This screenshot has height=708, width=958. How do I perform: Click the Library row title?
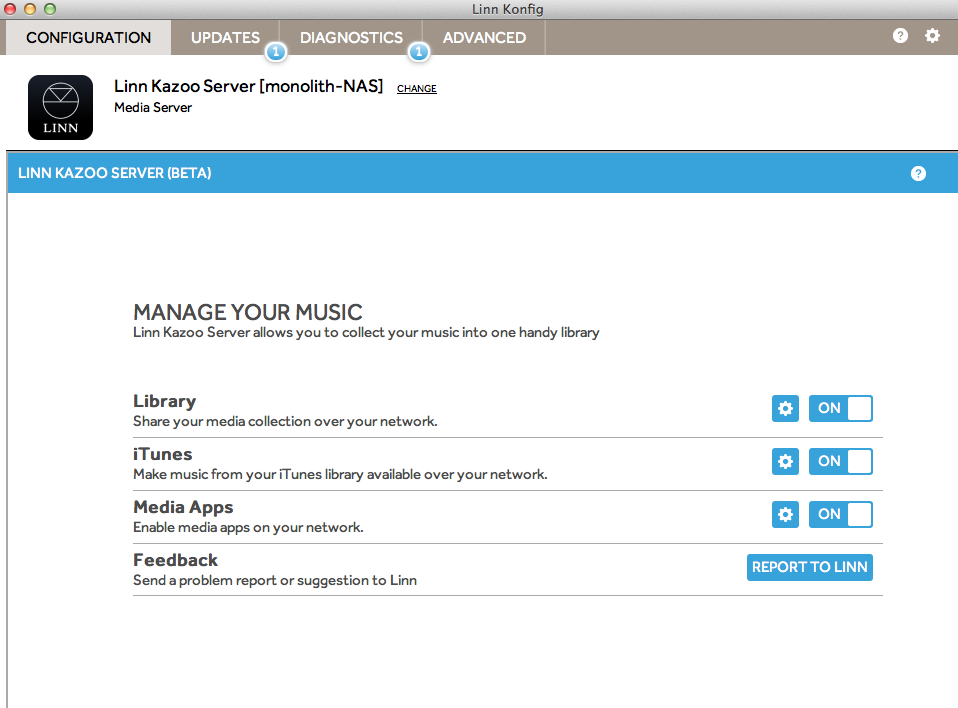point(164,401)
